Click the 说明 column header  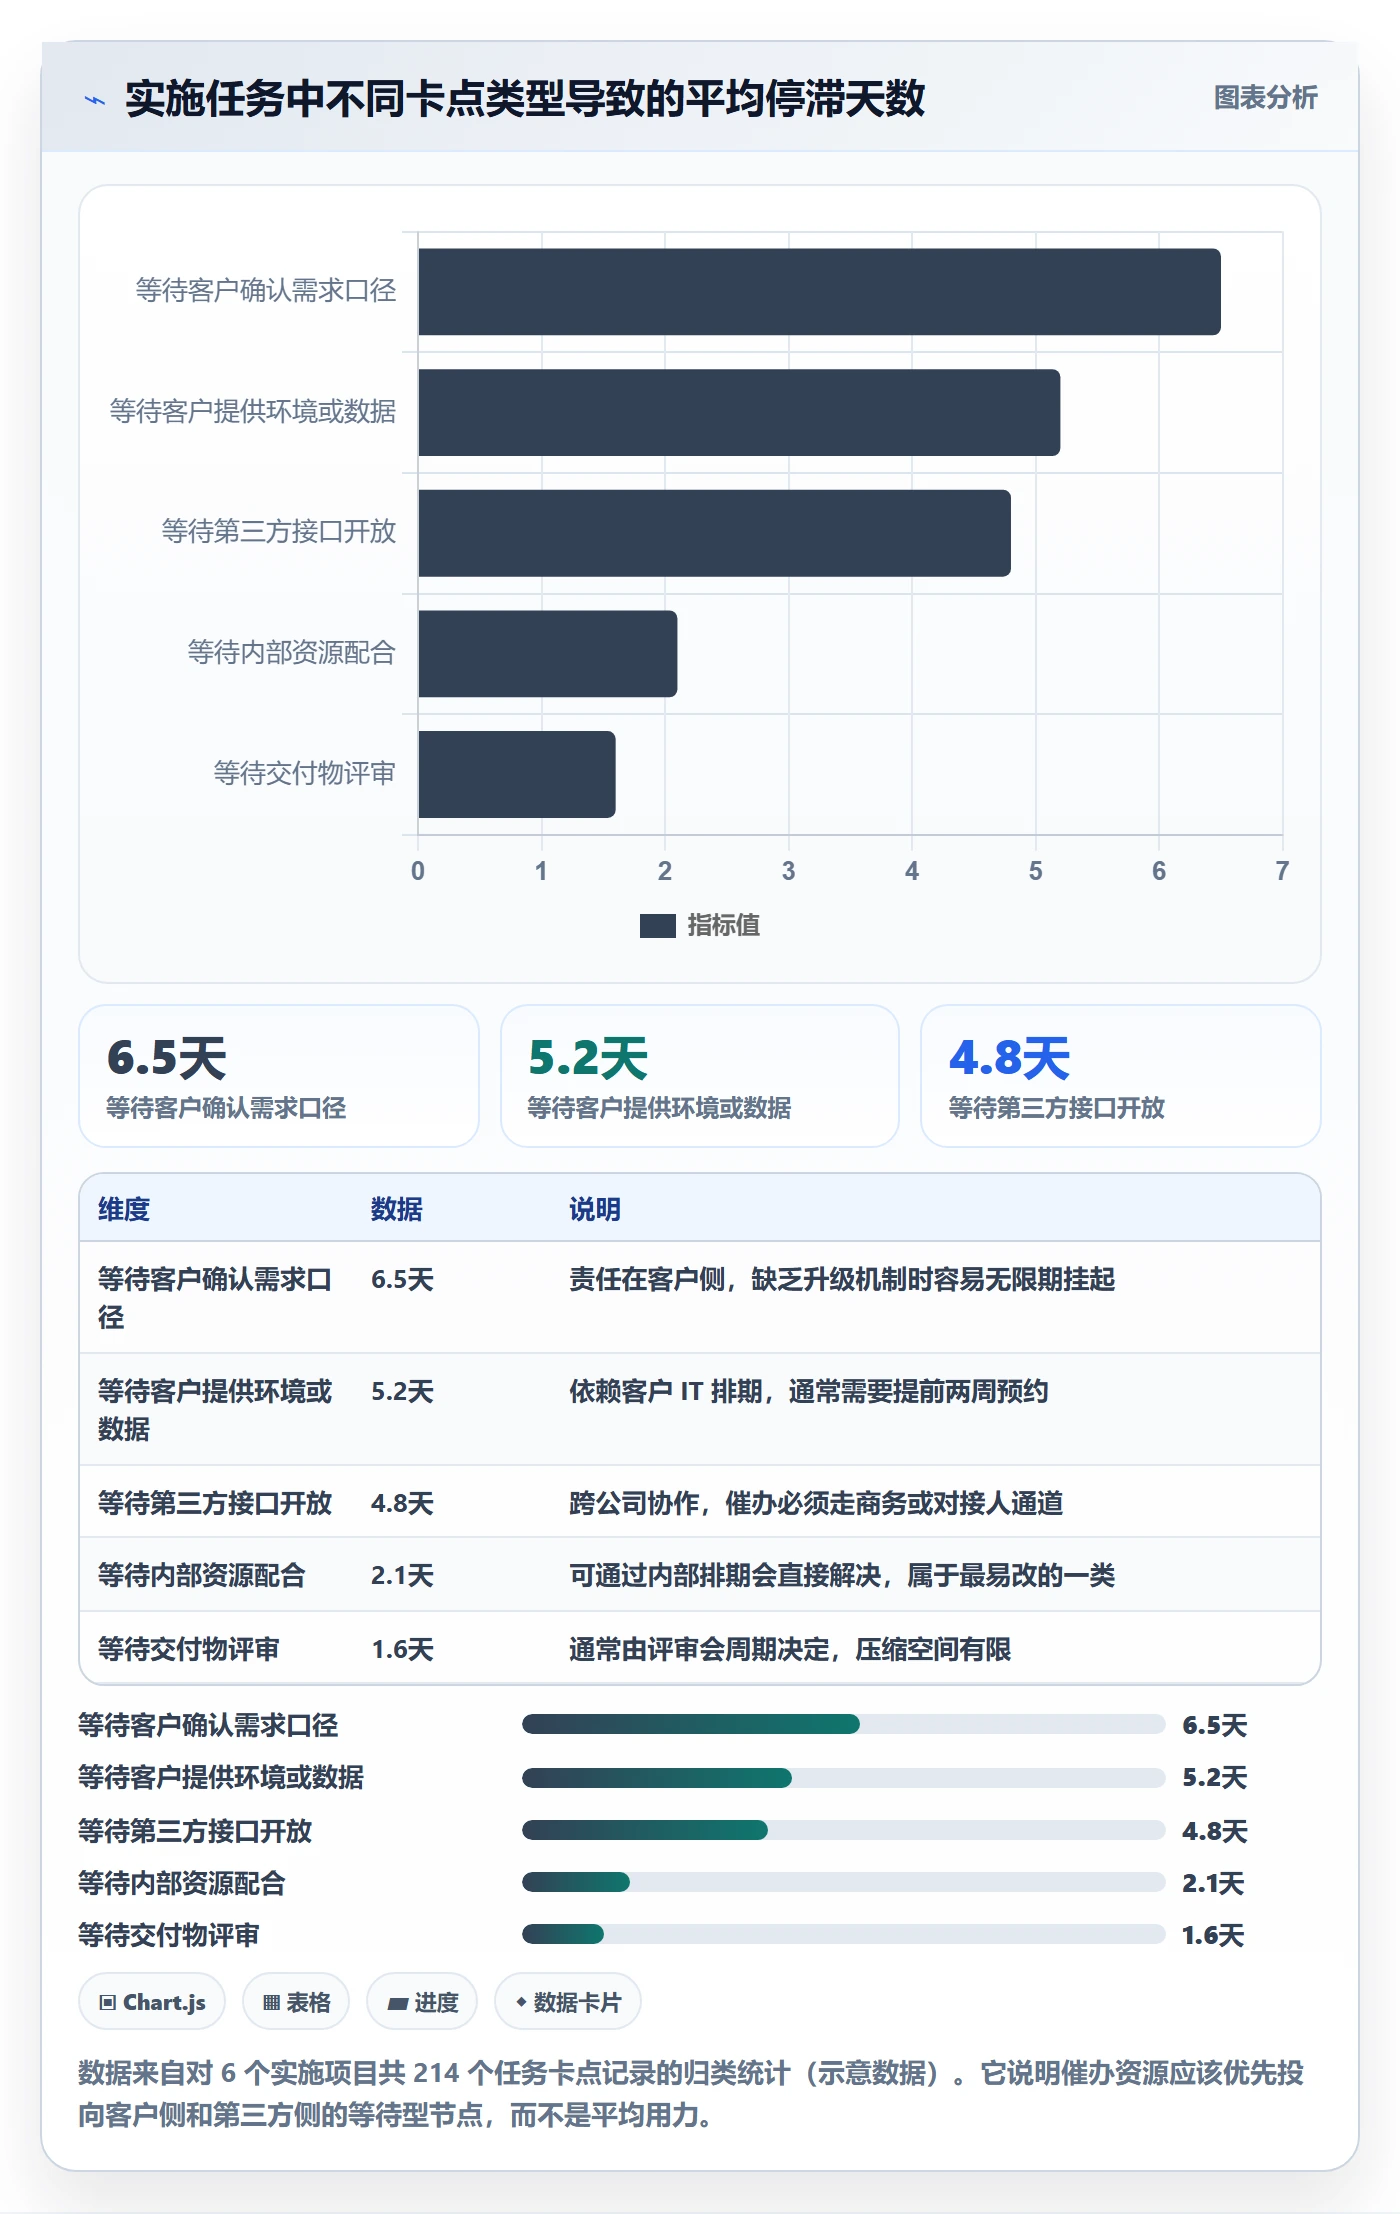[595, 1209]
